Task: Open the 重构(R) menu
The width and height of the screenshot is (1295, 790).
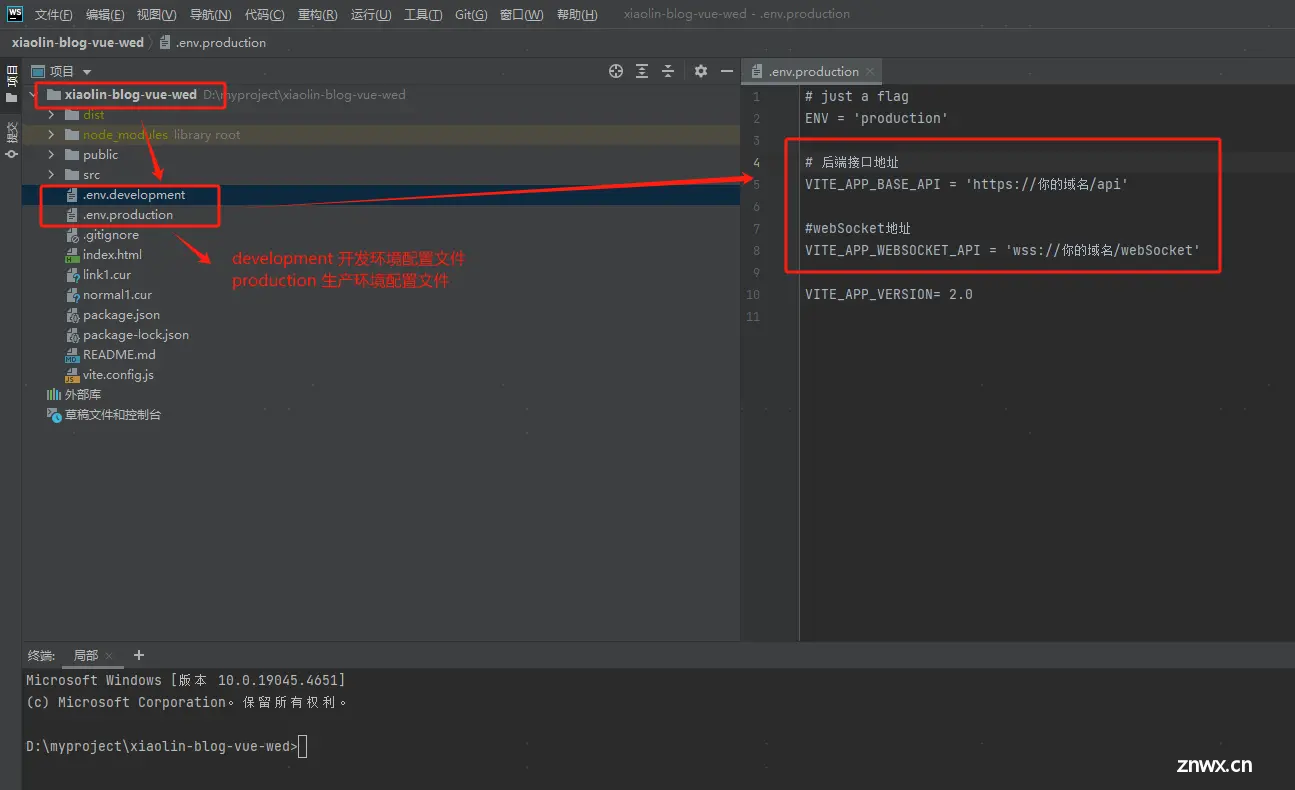Action: [x=317, y=14]
